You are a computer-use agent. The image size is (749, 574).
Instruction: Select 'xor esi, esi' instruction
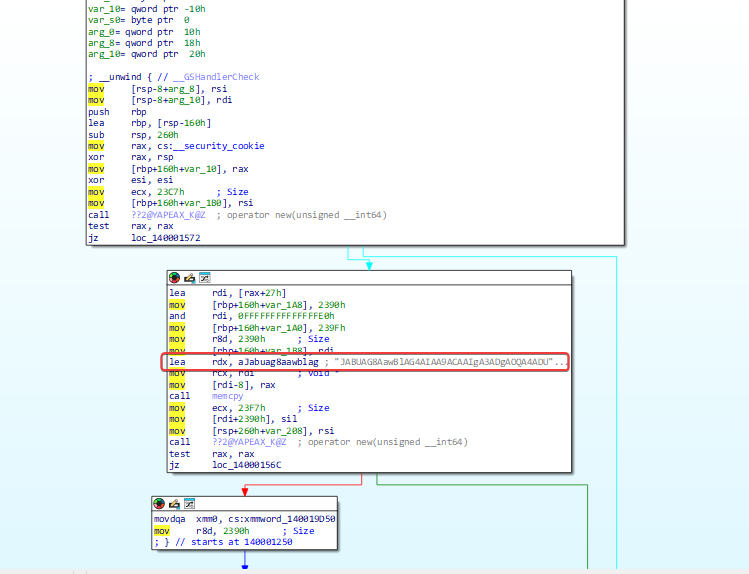tap(131, 180)
